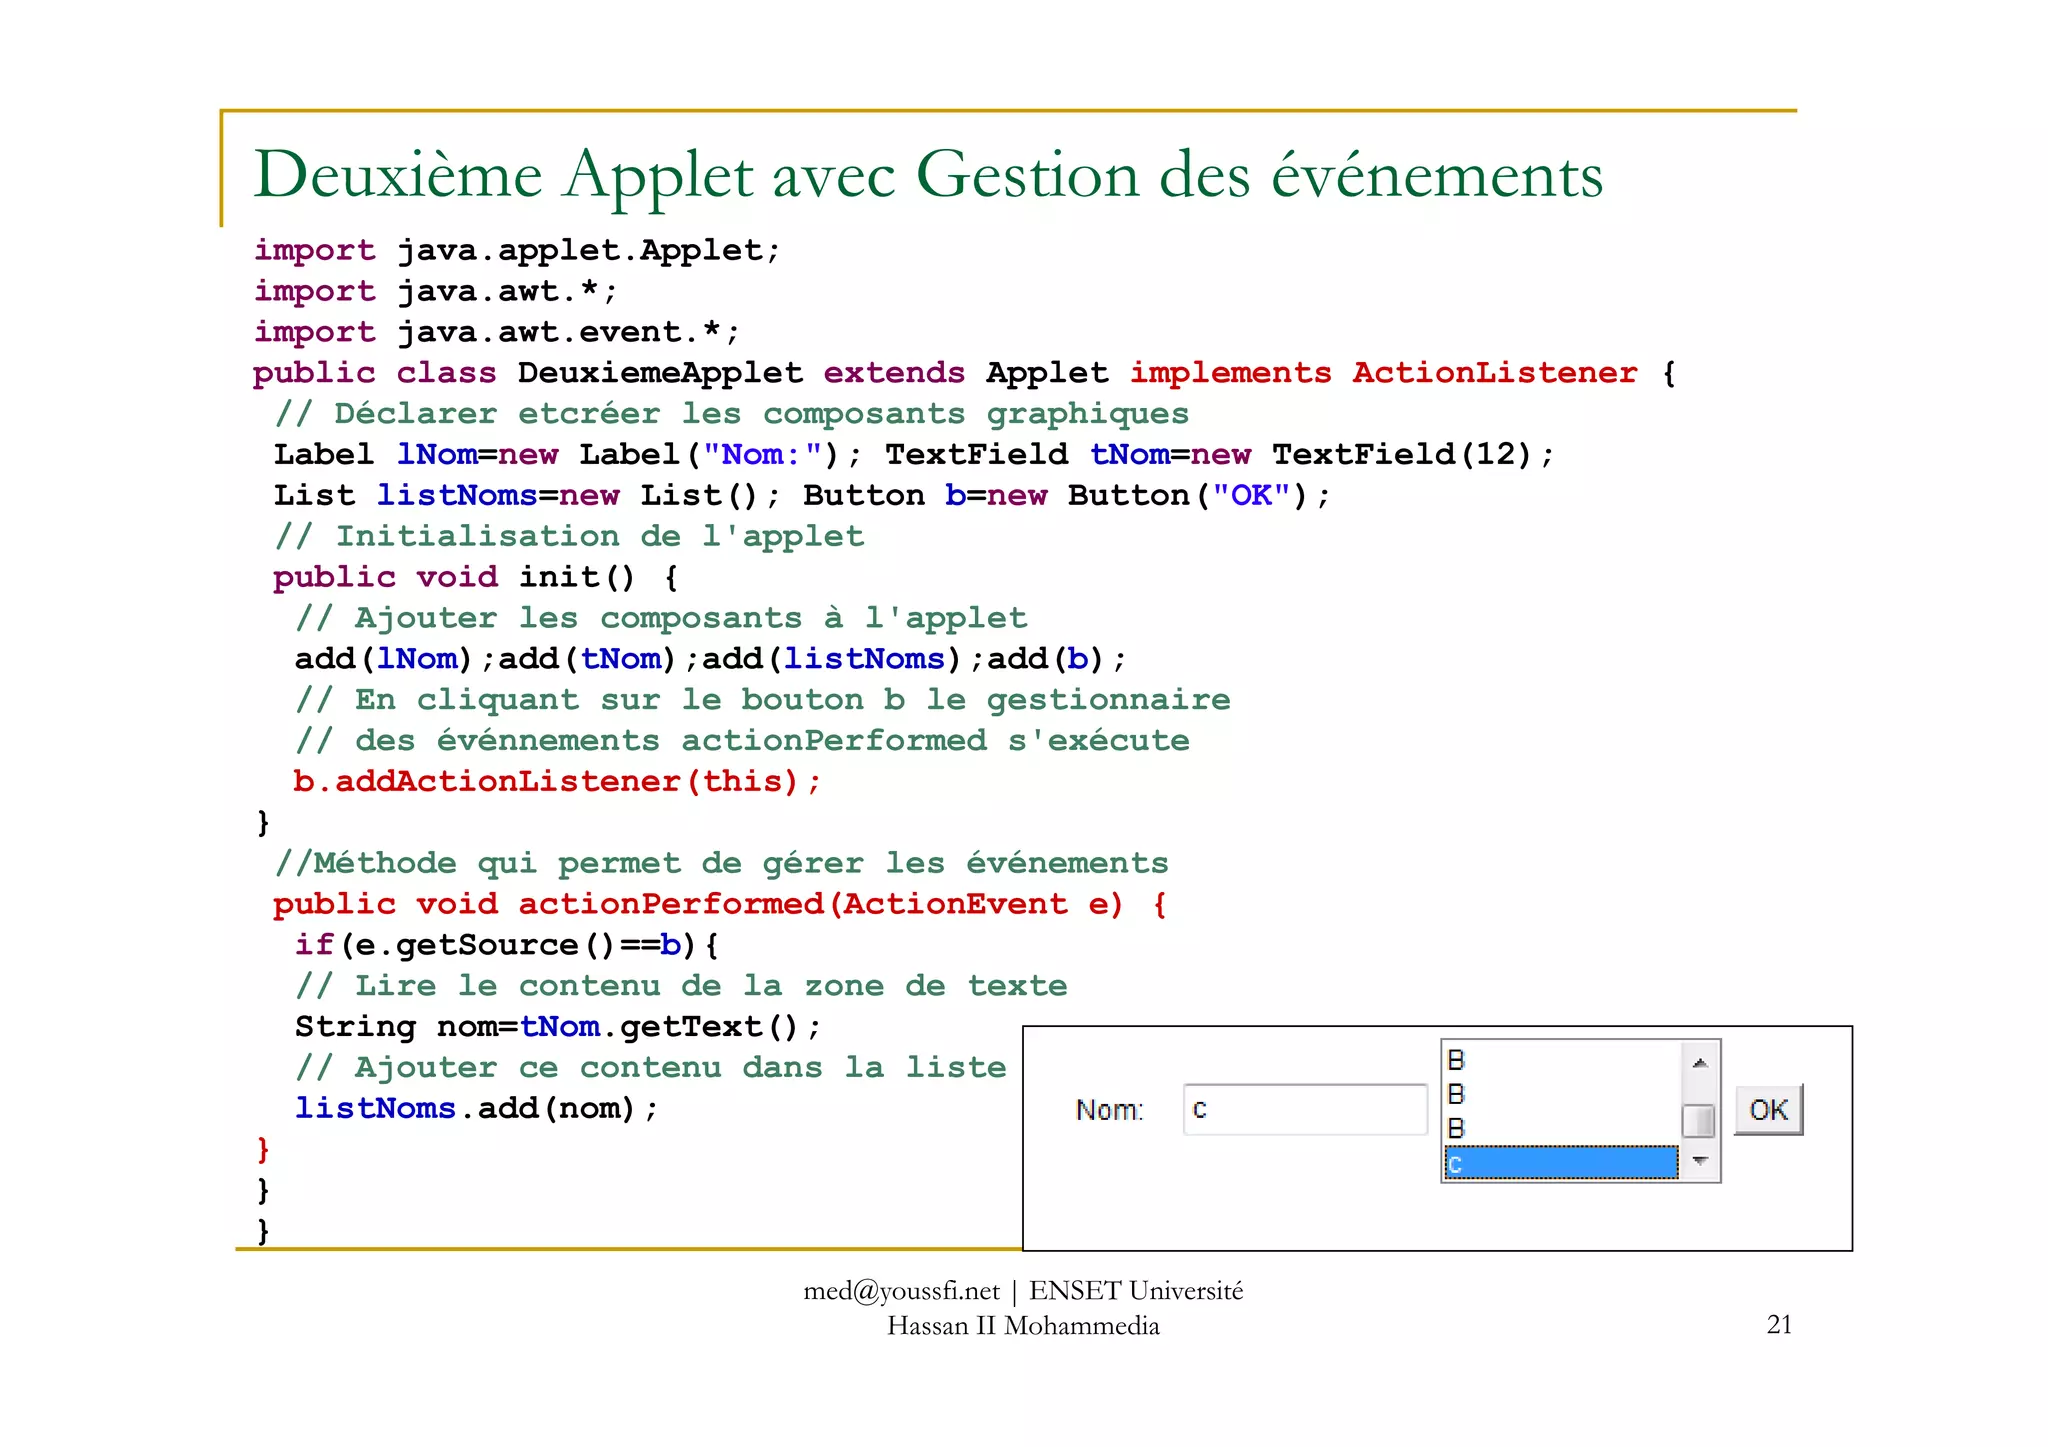Click the footer email med@youssfi.net
2048x1447 pixels.
pos(901,1291)
